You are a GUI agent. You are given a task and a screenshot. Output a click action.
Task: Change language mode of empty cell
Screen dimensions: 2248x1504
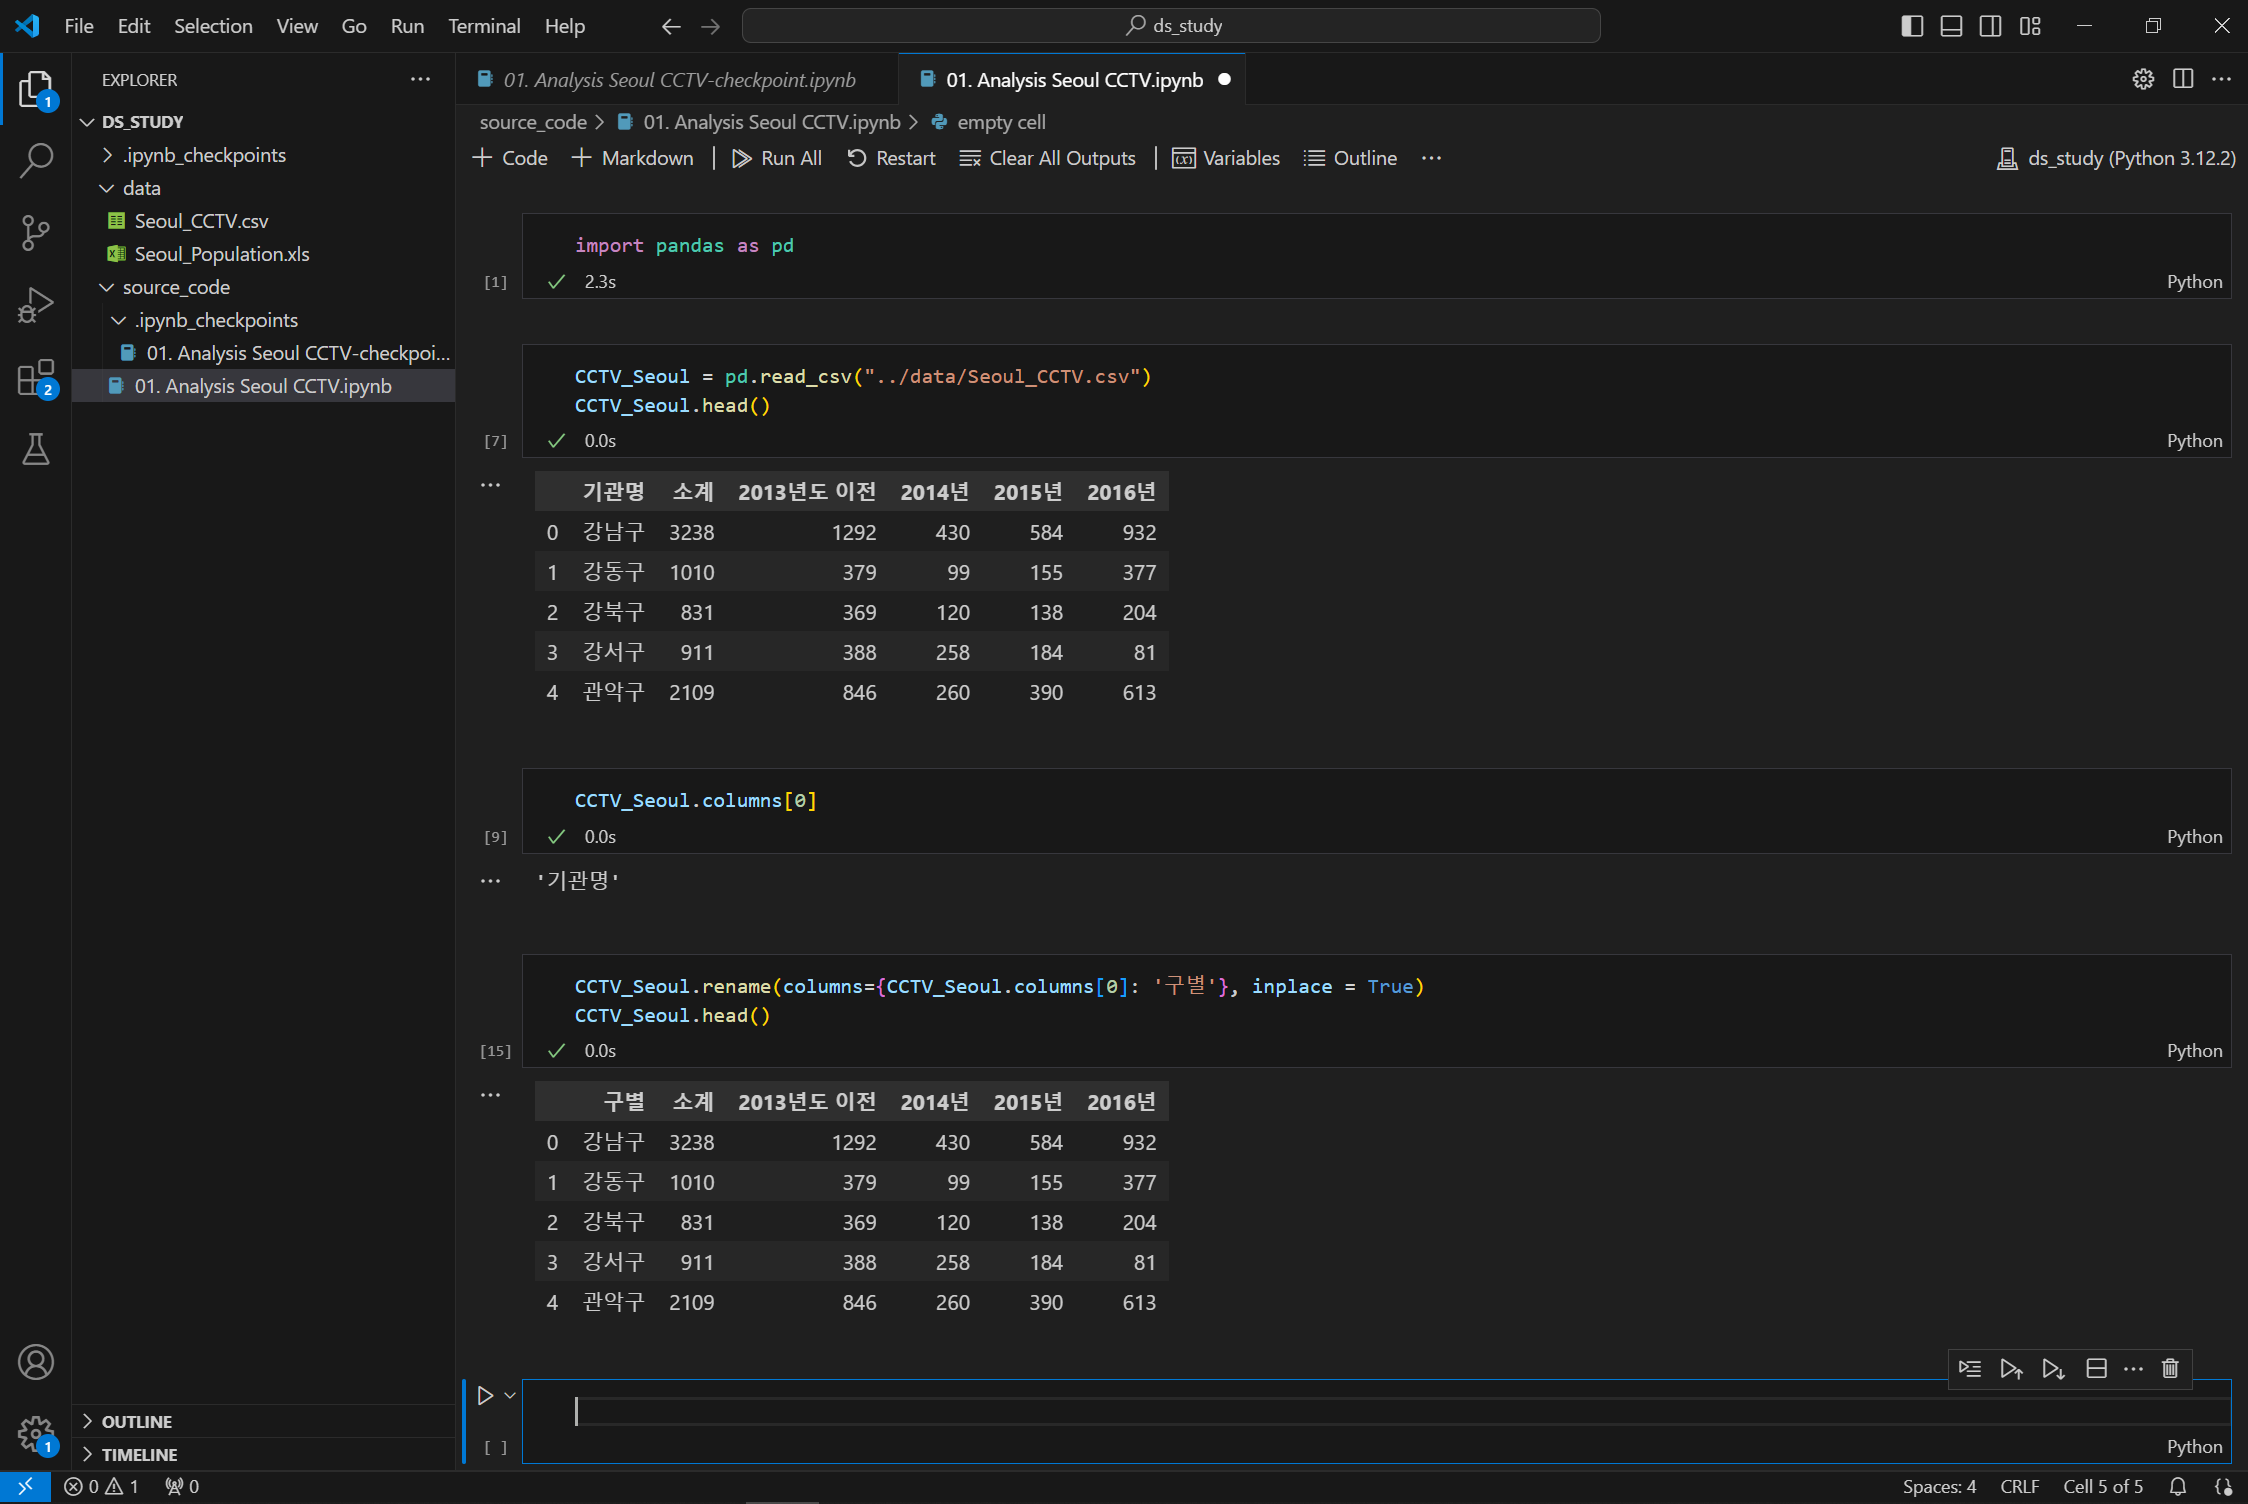(x=2194, y=1446)
